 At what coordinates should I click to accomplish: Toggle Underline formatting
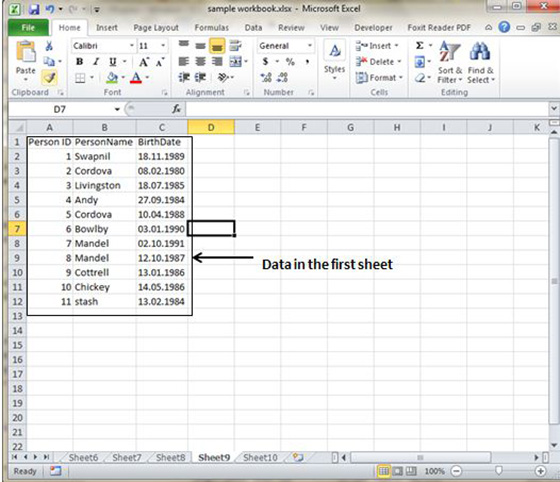point(112,62)
